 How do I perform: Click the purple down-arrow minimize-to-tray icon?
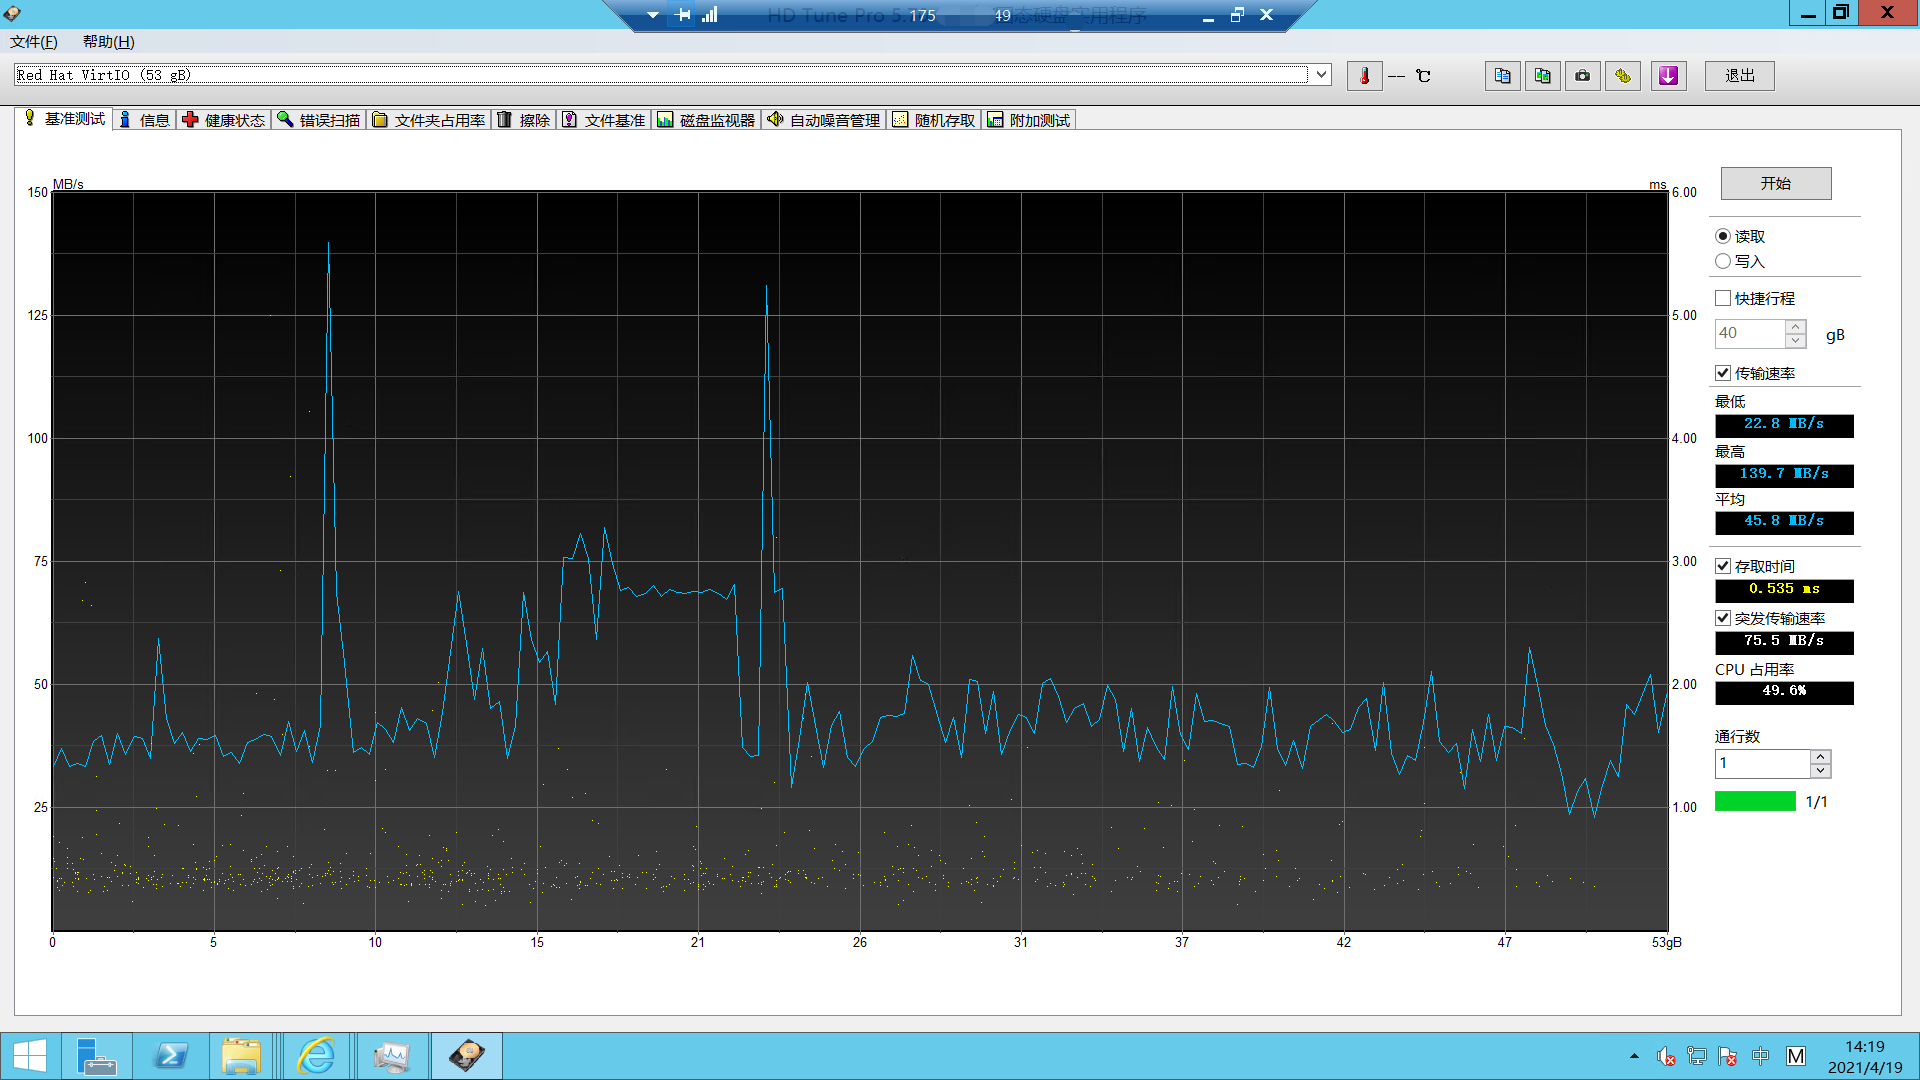(x=1668, y=76)
